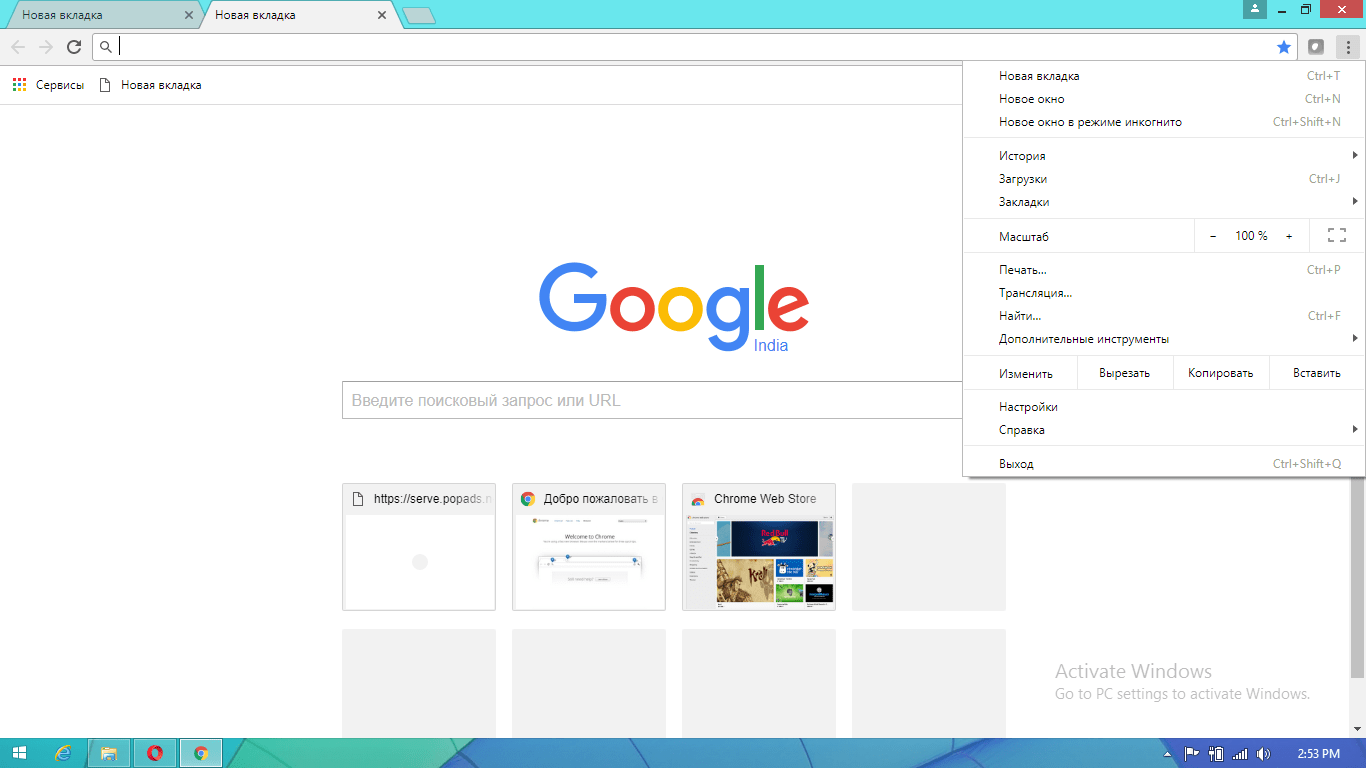Click the browser forward arrow

point(46,47)
